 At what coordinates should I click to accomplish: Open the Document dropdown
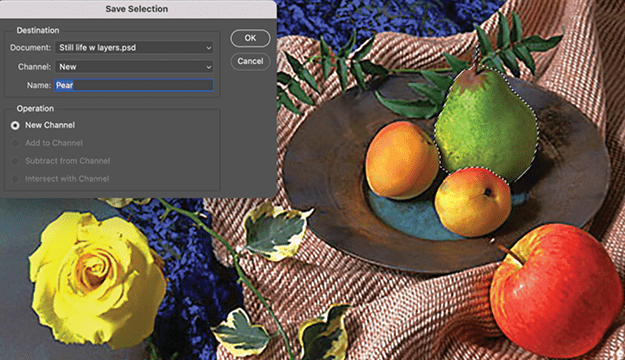pos(134,47)
